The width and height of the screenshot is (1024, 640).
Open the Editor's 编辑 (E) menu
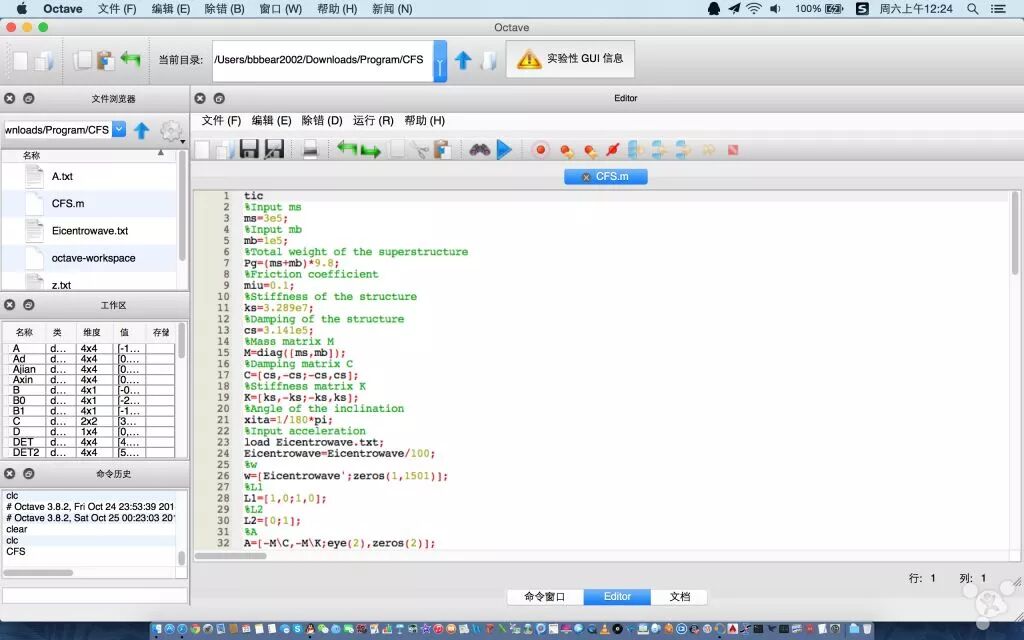(271, 121)
